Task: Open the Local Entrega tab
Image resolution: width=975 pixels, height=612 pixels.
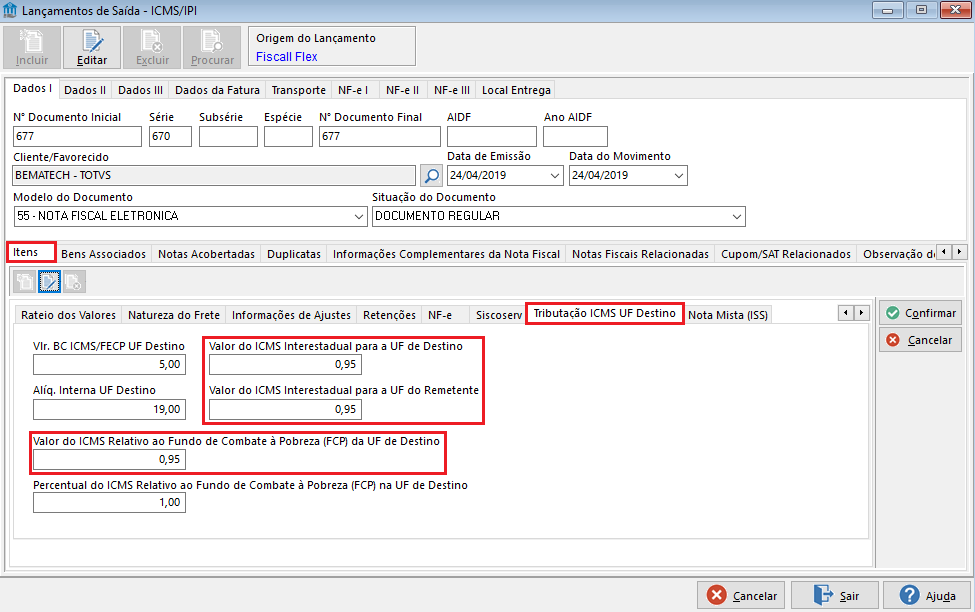Action: click(x=516, y=90)
